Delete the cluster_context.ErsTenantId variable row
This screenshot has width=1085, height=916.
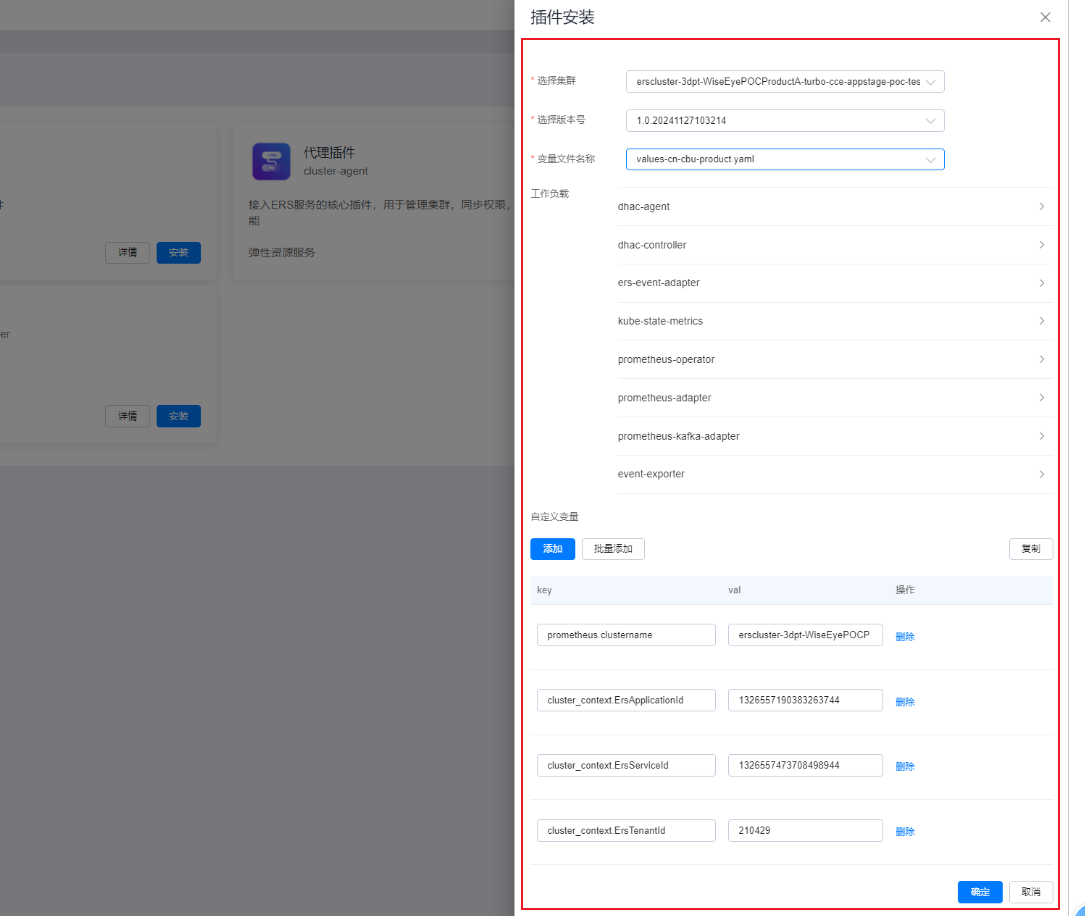pos(904,831)
